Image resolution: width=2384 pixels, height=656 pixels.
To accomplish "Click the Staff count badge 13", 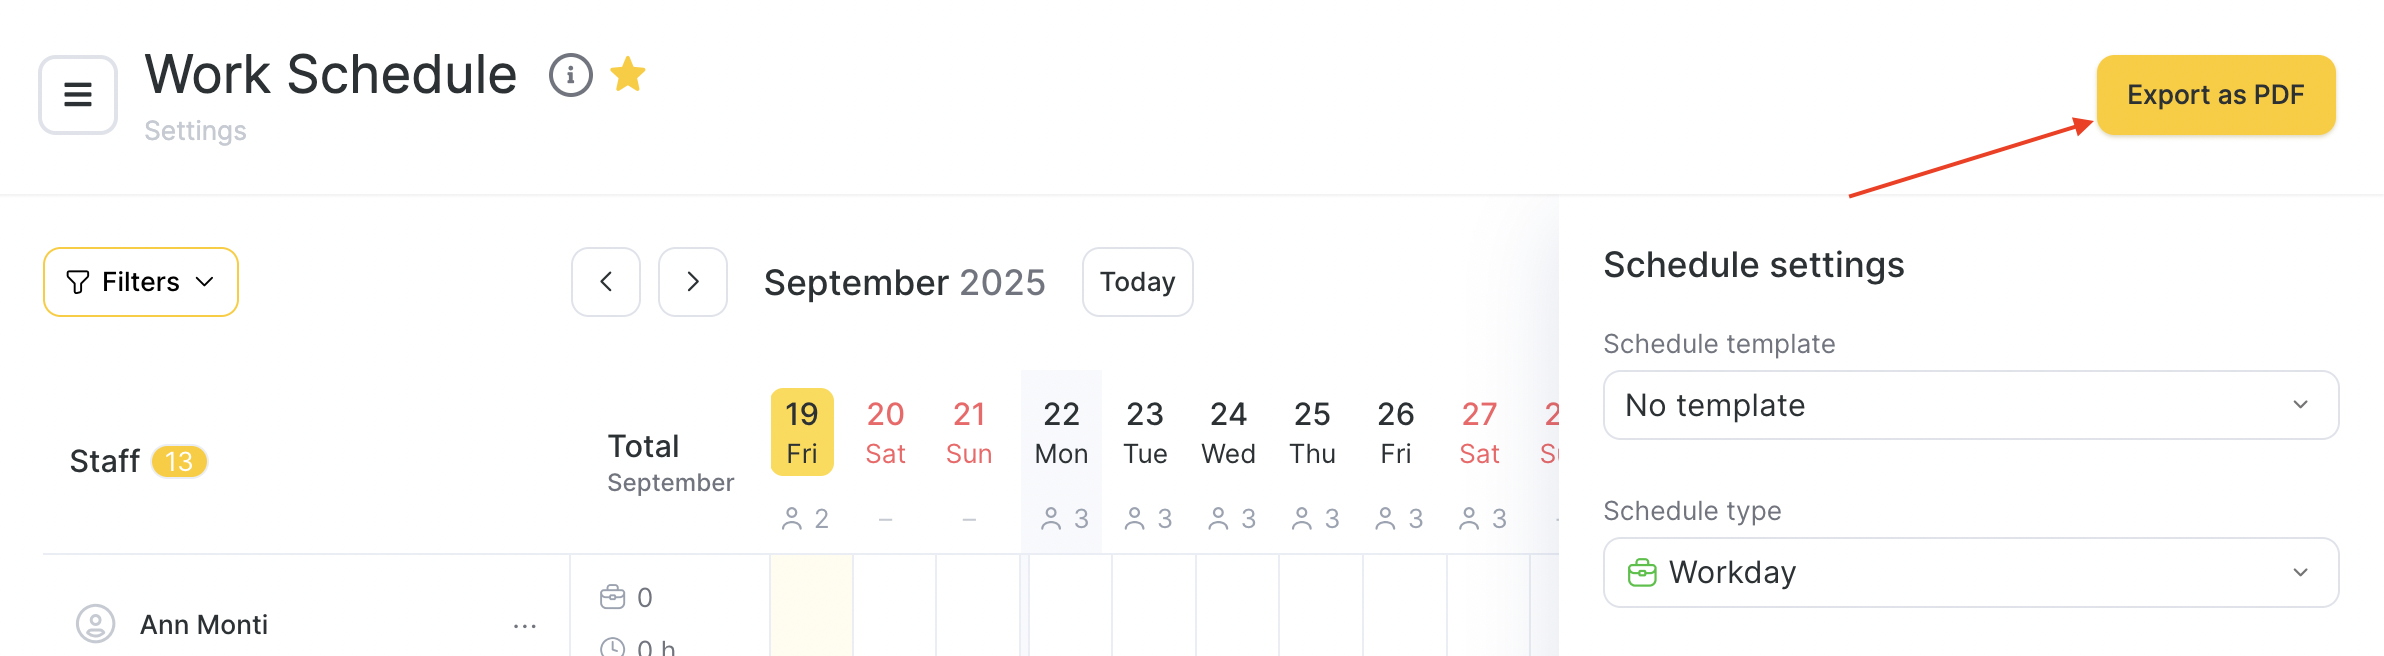I will coord(179,461).
